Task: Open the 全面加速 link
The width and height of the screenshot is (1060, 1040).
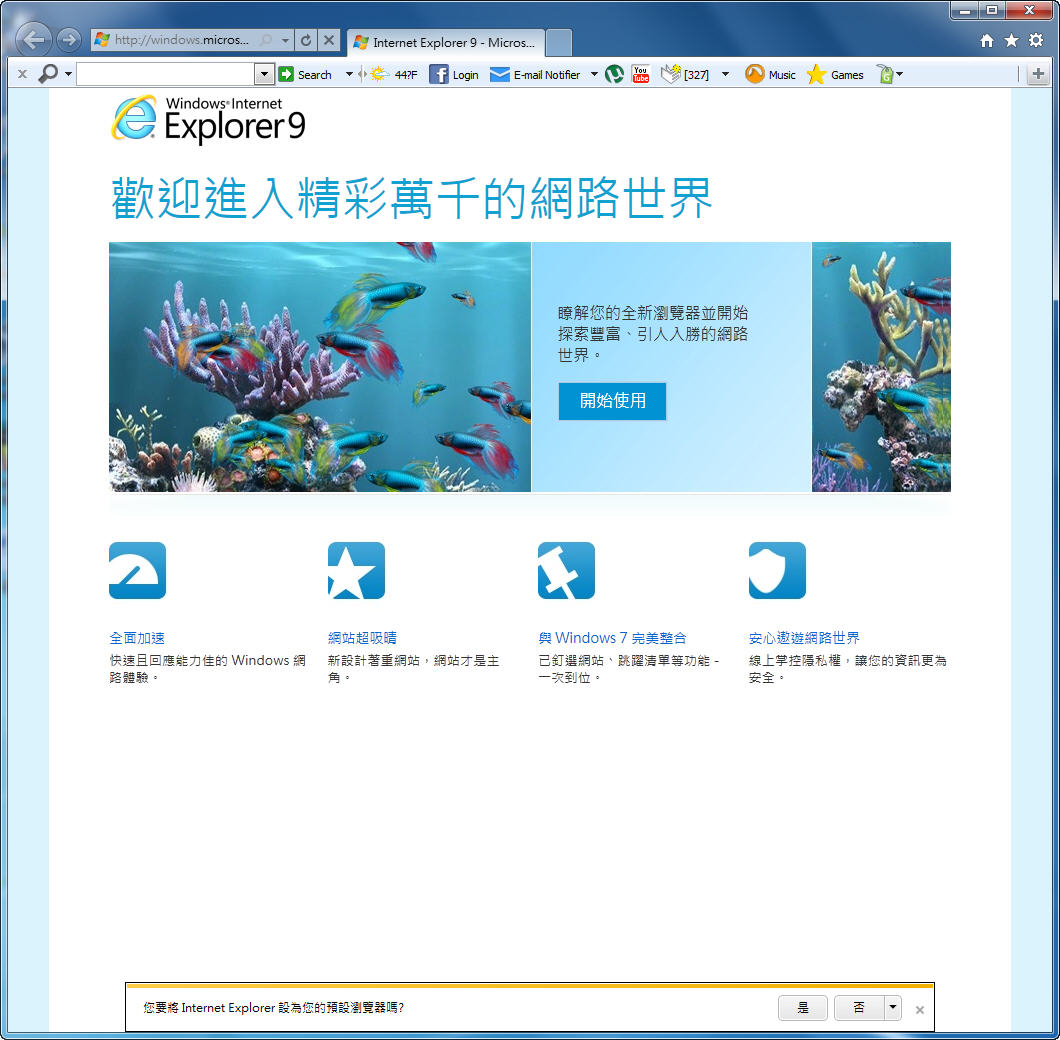Action: pos(137,638)
